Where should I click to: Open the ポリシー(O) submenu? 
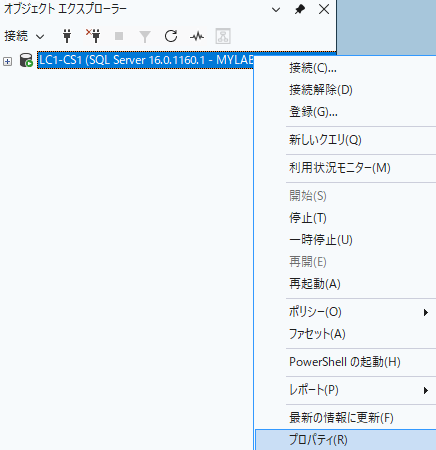click(345, 312)
